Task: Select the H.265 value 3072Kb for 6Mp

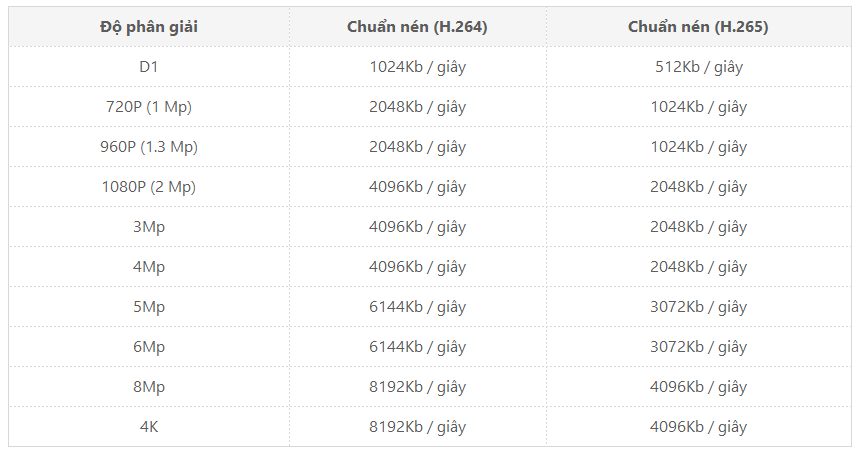Action: click(x=698, y=347)
